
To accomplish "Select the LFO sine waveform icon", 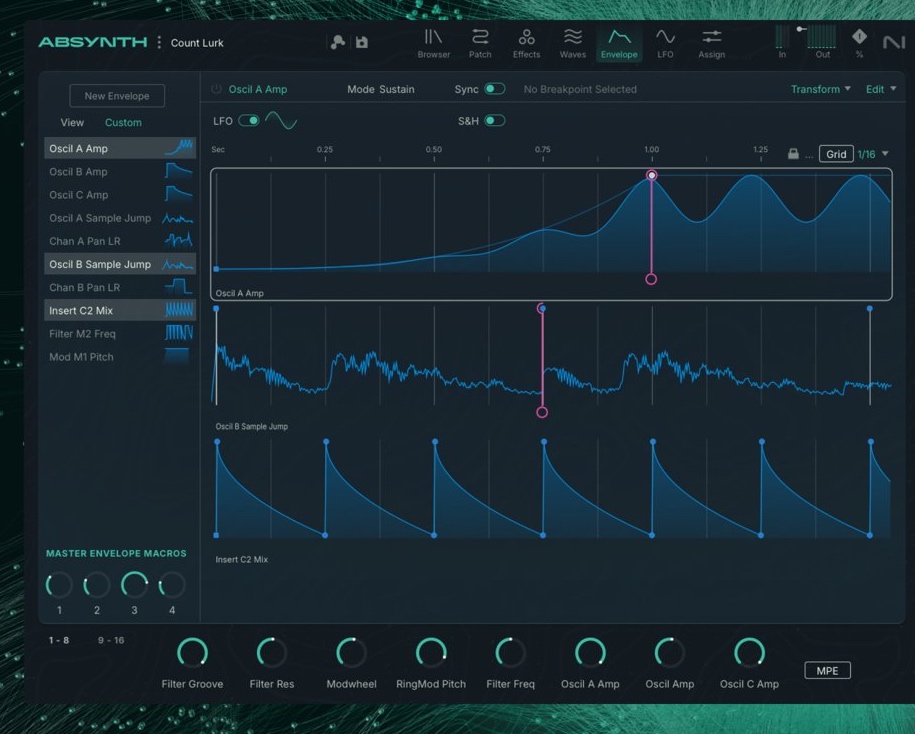I will (x=281, y=121).
